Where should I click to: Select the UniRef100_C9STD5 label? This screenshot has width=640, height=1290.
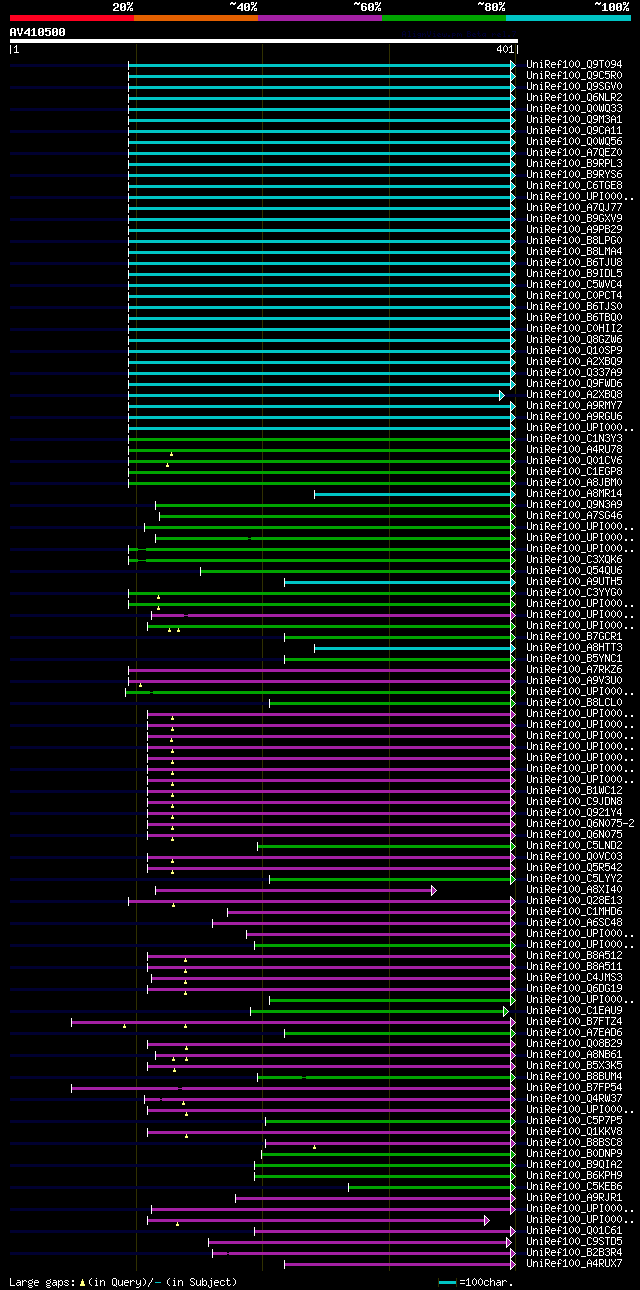(574, 1242)
